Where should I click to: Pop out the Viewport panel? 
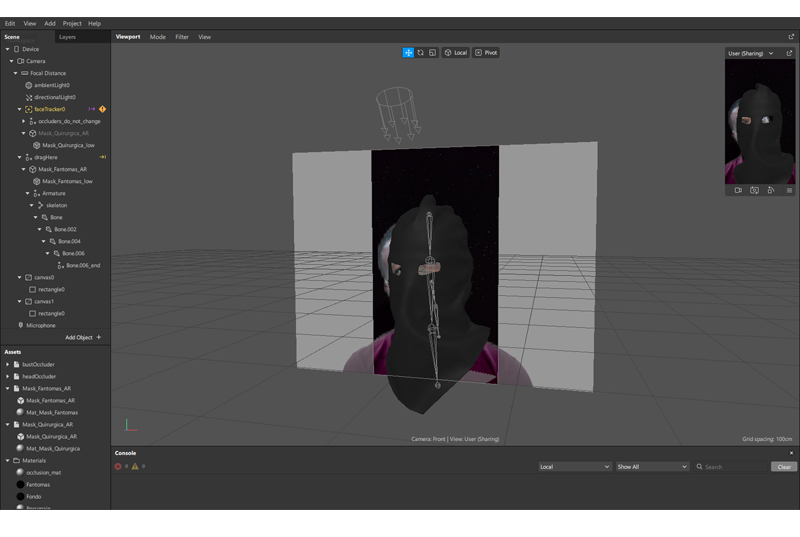791,37
